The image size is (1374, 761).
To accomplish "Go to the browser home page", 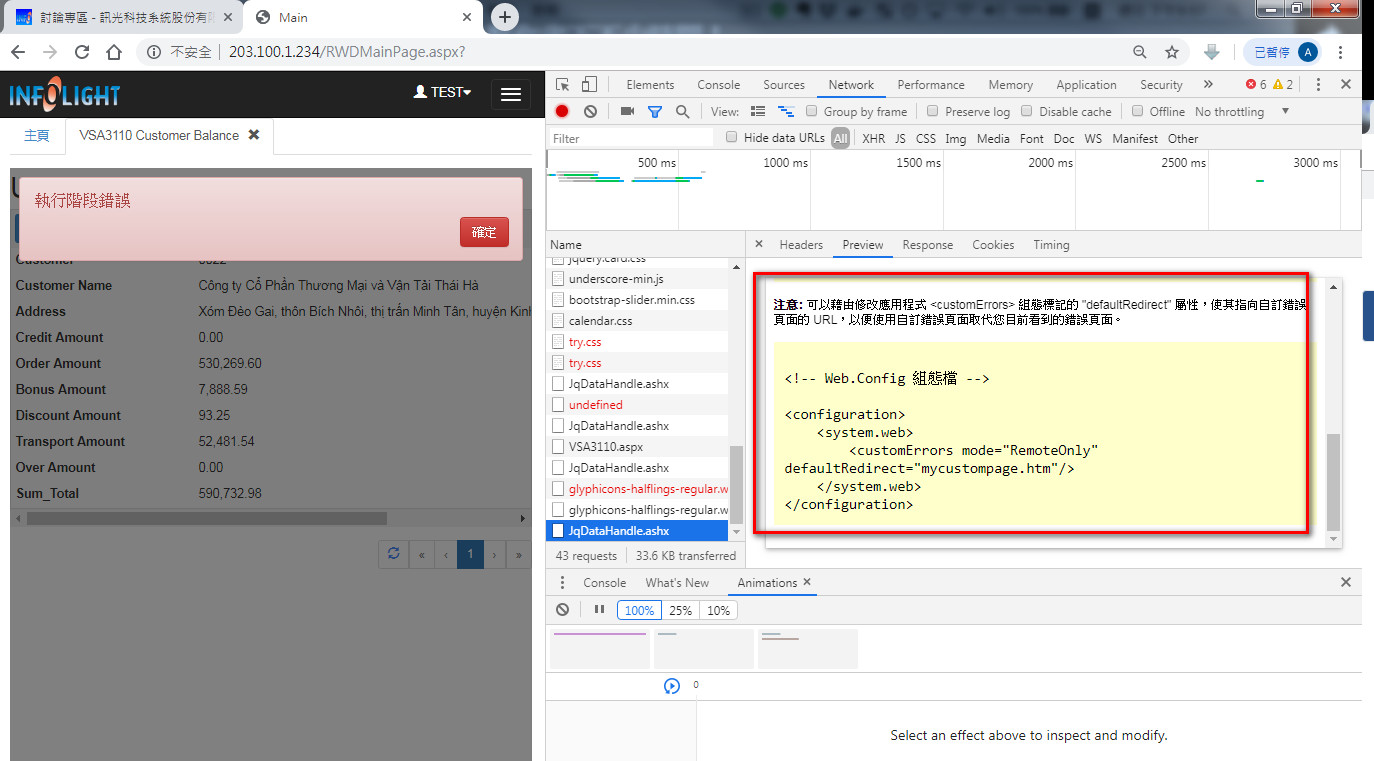I will click(x=114, y=52).
